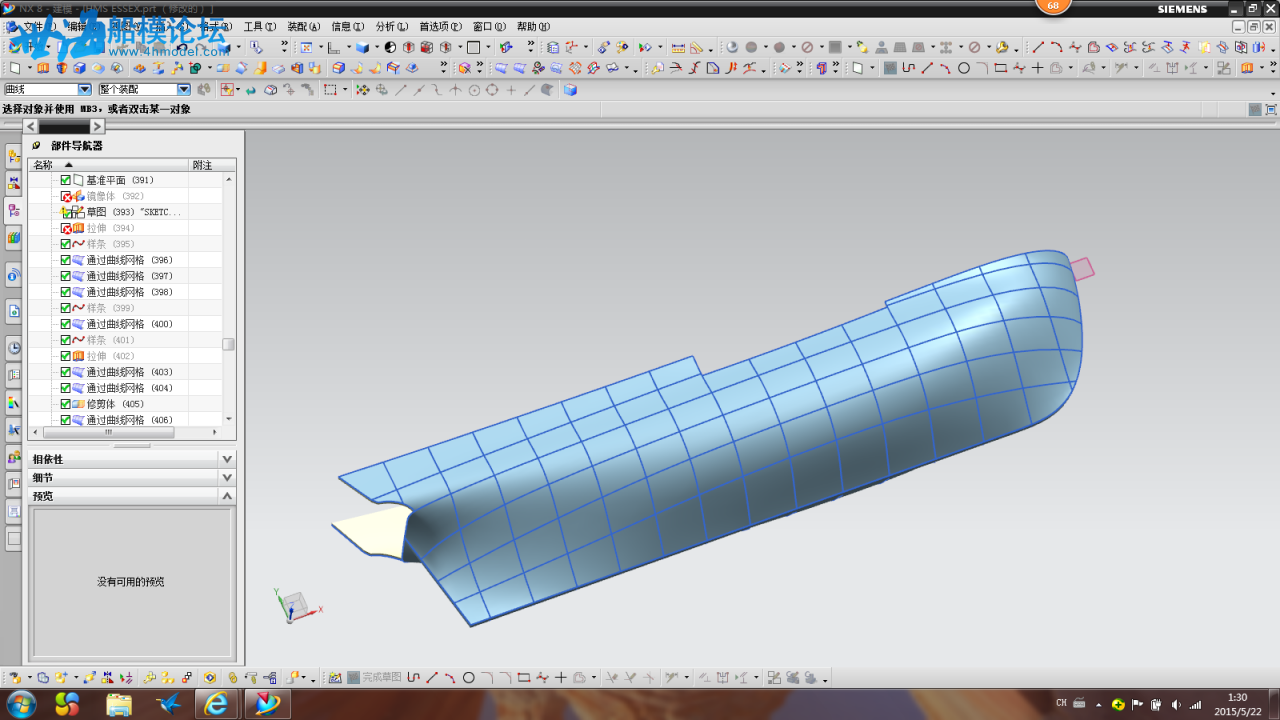Sort by 名称 column header

click(108, 165)
